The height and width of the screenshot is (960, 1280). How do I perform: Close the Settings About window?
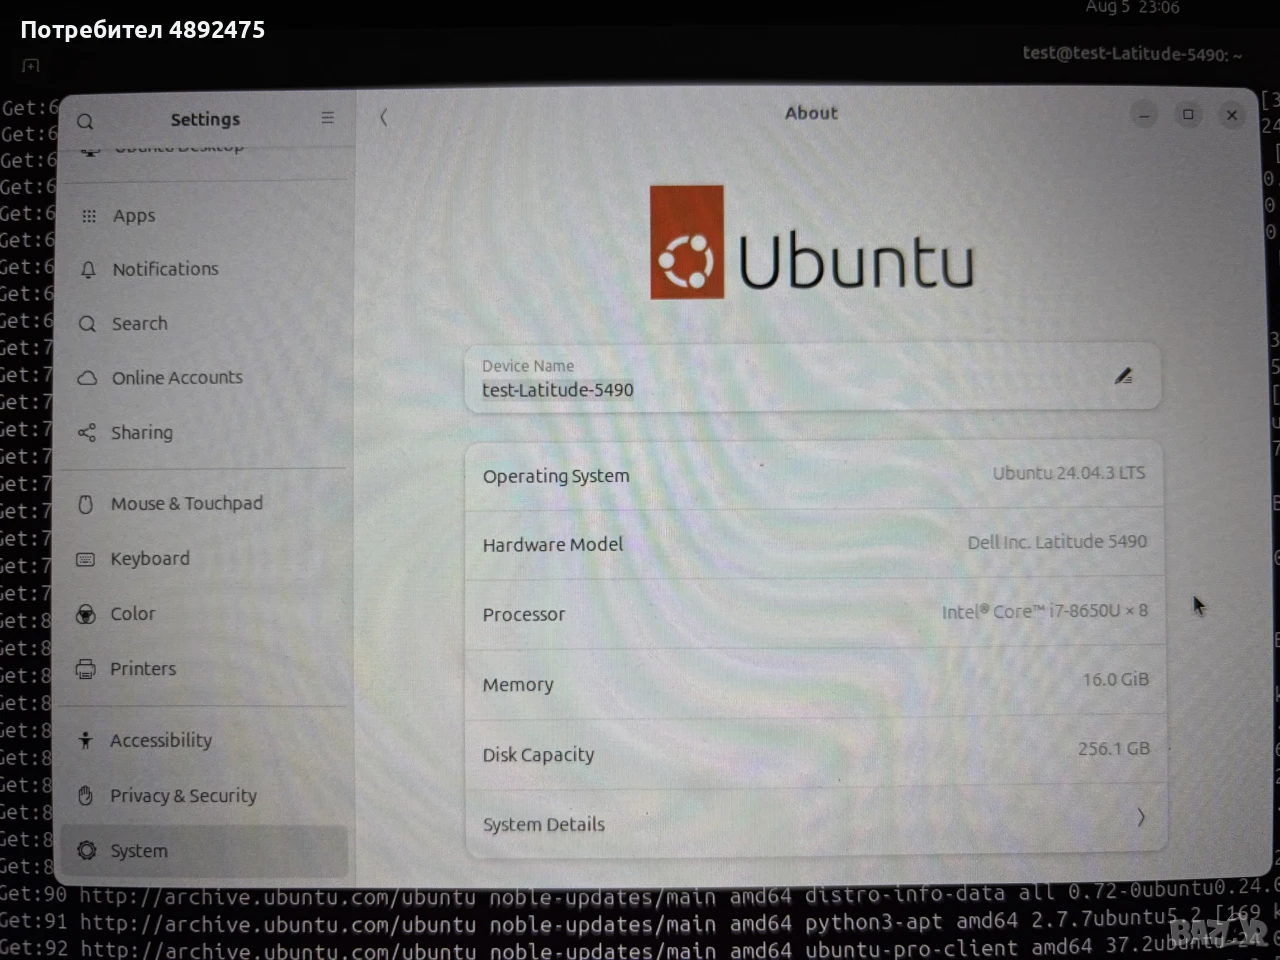tap(1232, 115)
